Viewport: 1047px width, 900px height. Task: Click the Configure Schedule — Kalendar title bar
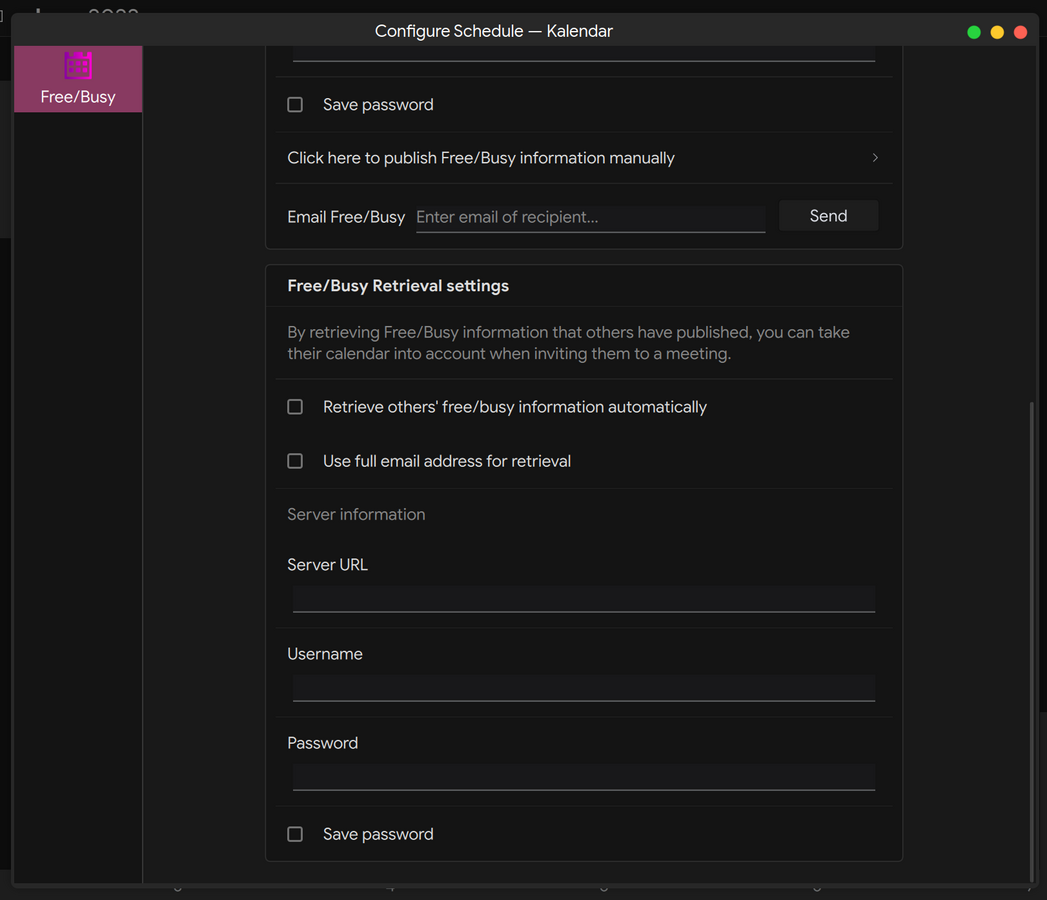[494, 31]
